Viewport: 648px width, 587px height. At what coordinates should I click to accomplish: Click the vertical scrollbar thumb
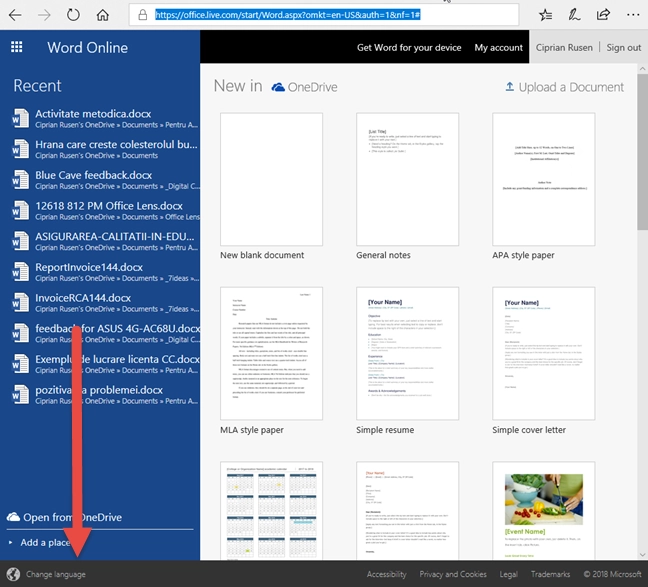coord(642,152)
